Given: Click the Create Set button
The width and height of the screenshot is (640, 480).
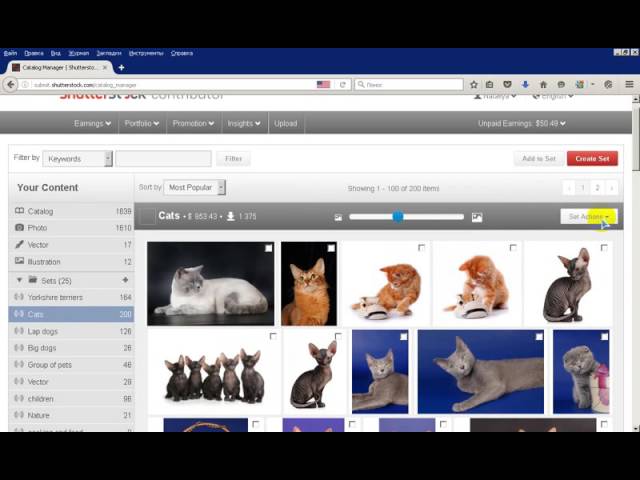Looking at the screenshot, I should (x=592, y=158).
